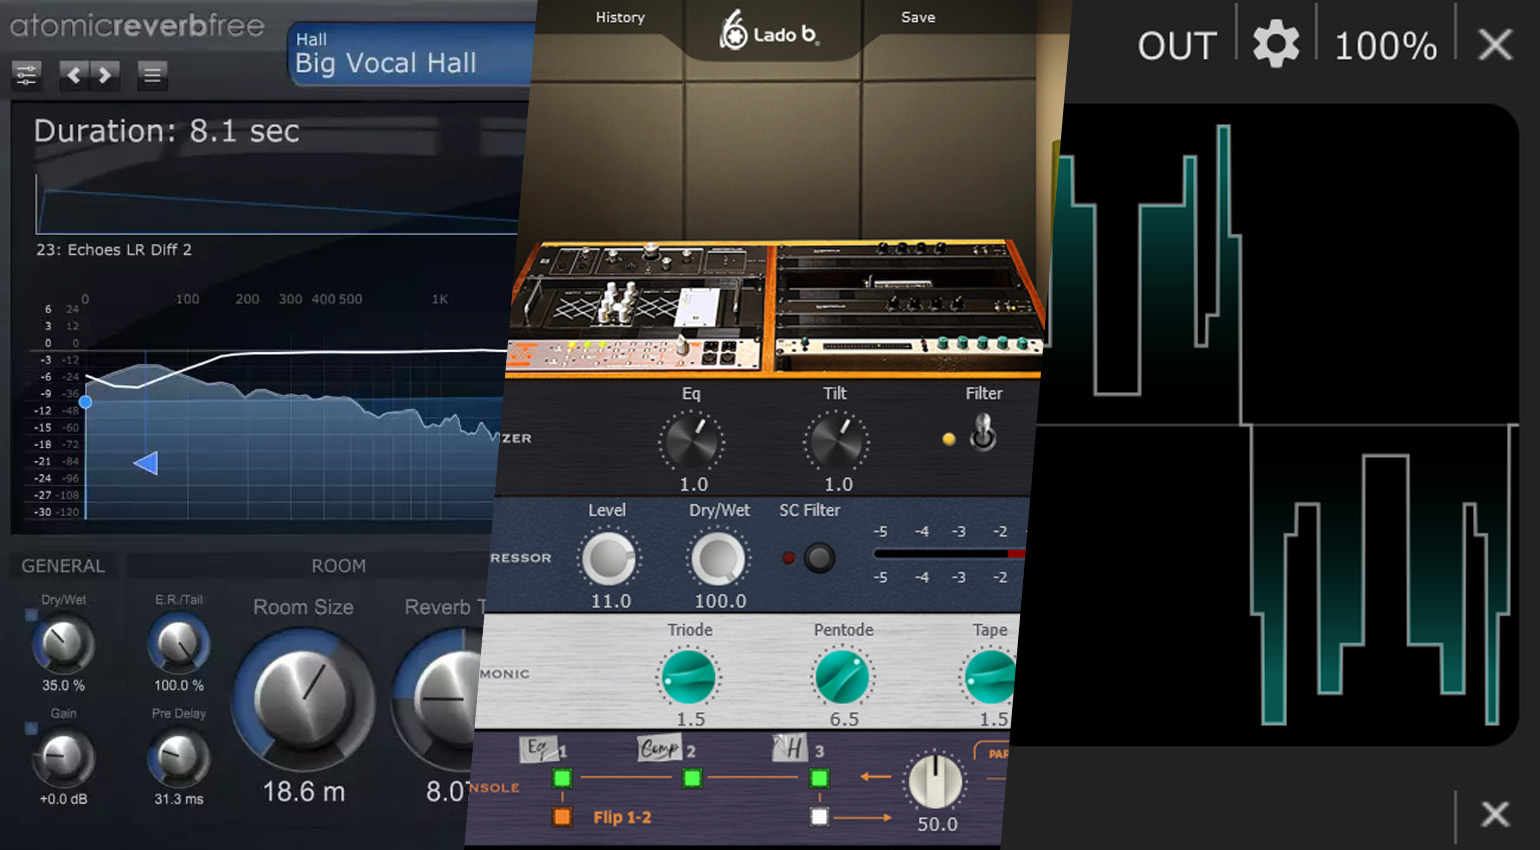Toggle green Eq slot 1 button

coord(562,778)
